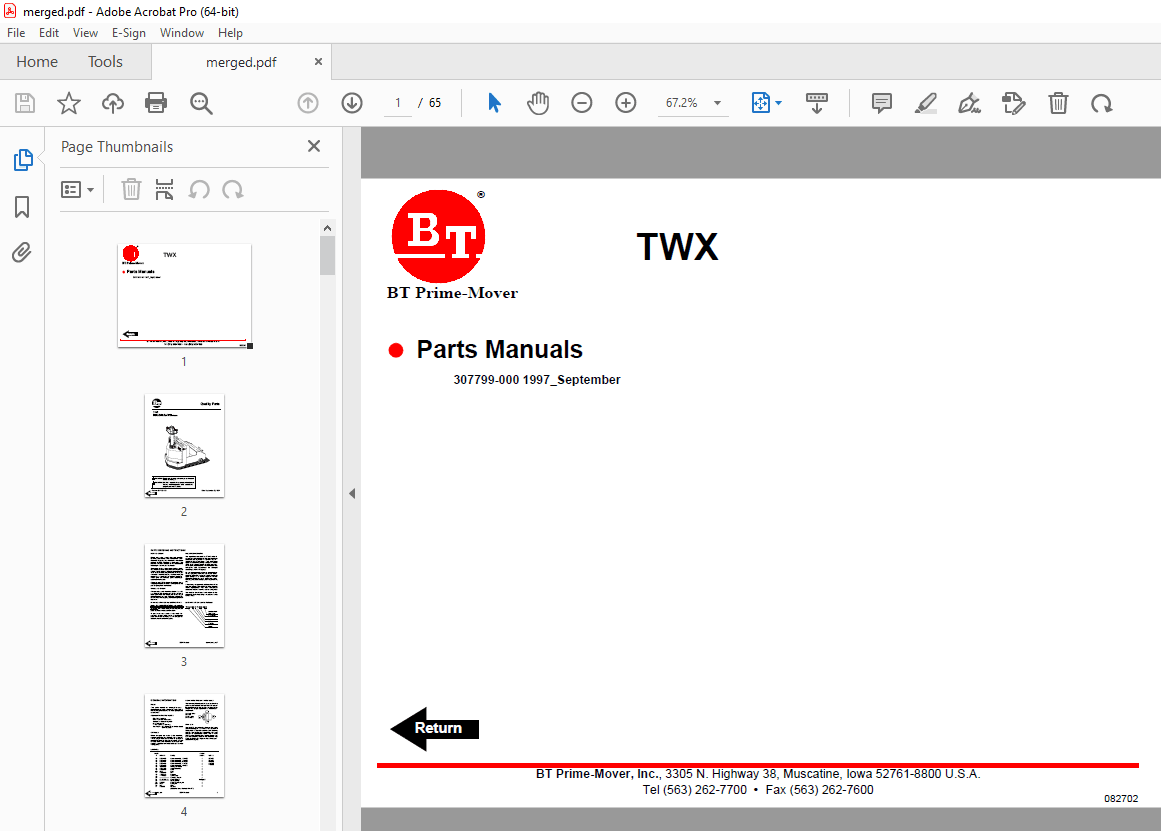Image resolution: width=1161 pixels, height=831 pixels.
Task: Open Bookmarks panel icon
Action: pos(22,207)
